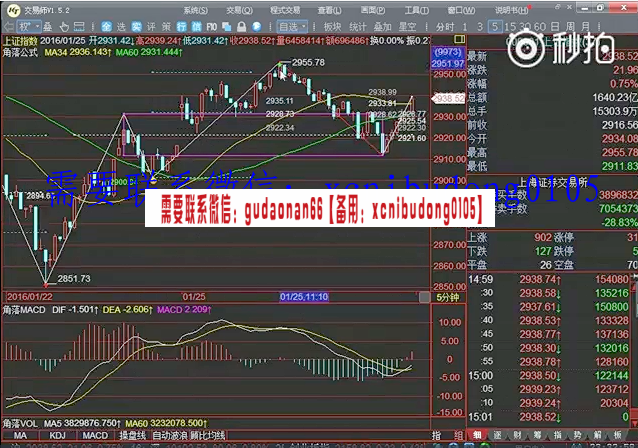This screenshot has width=638, height=448.
Task: Select the 月 monthly period button
Action: (585, 27)
